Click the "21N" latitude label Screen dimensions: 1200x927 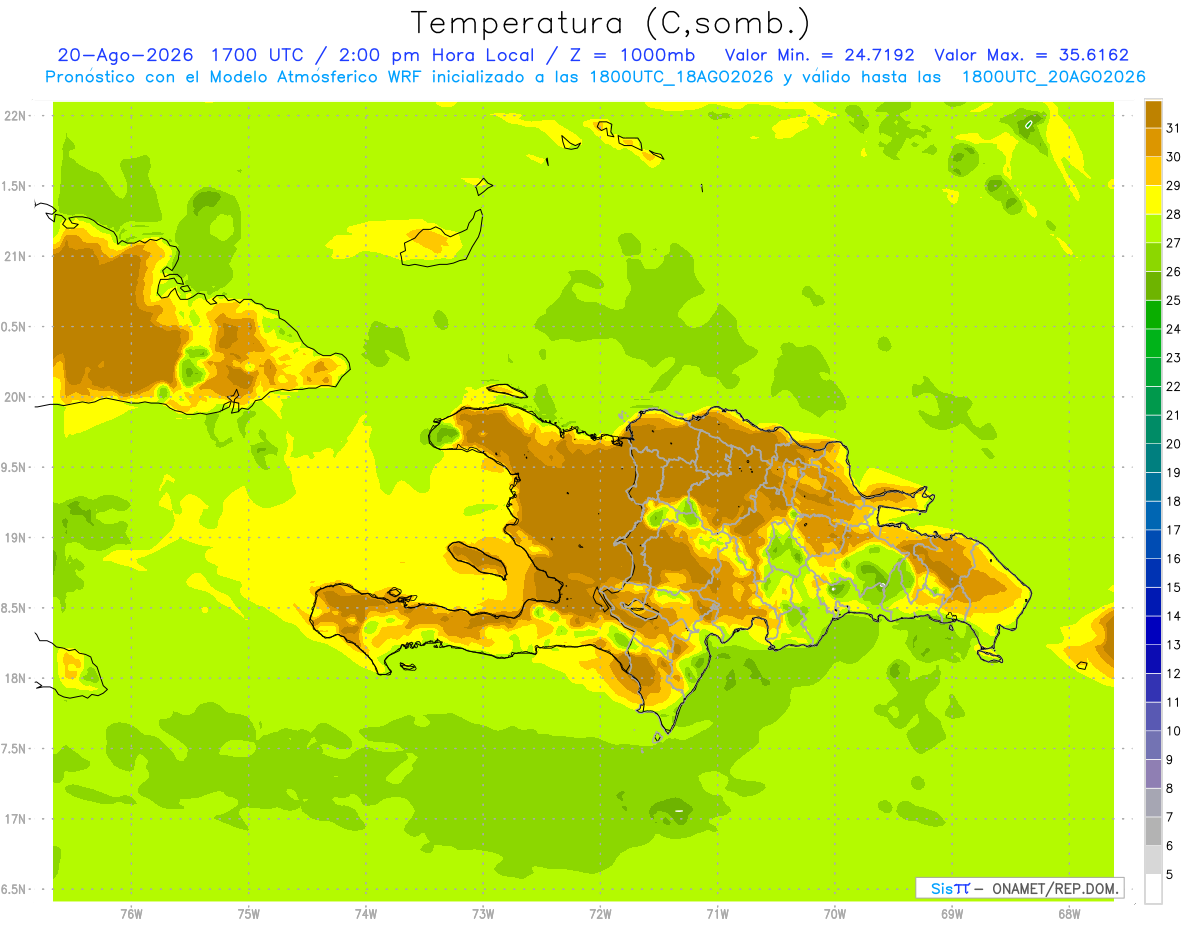17,256
